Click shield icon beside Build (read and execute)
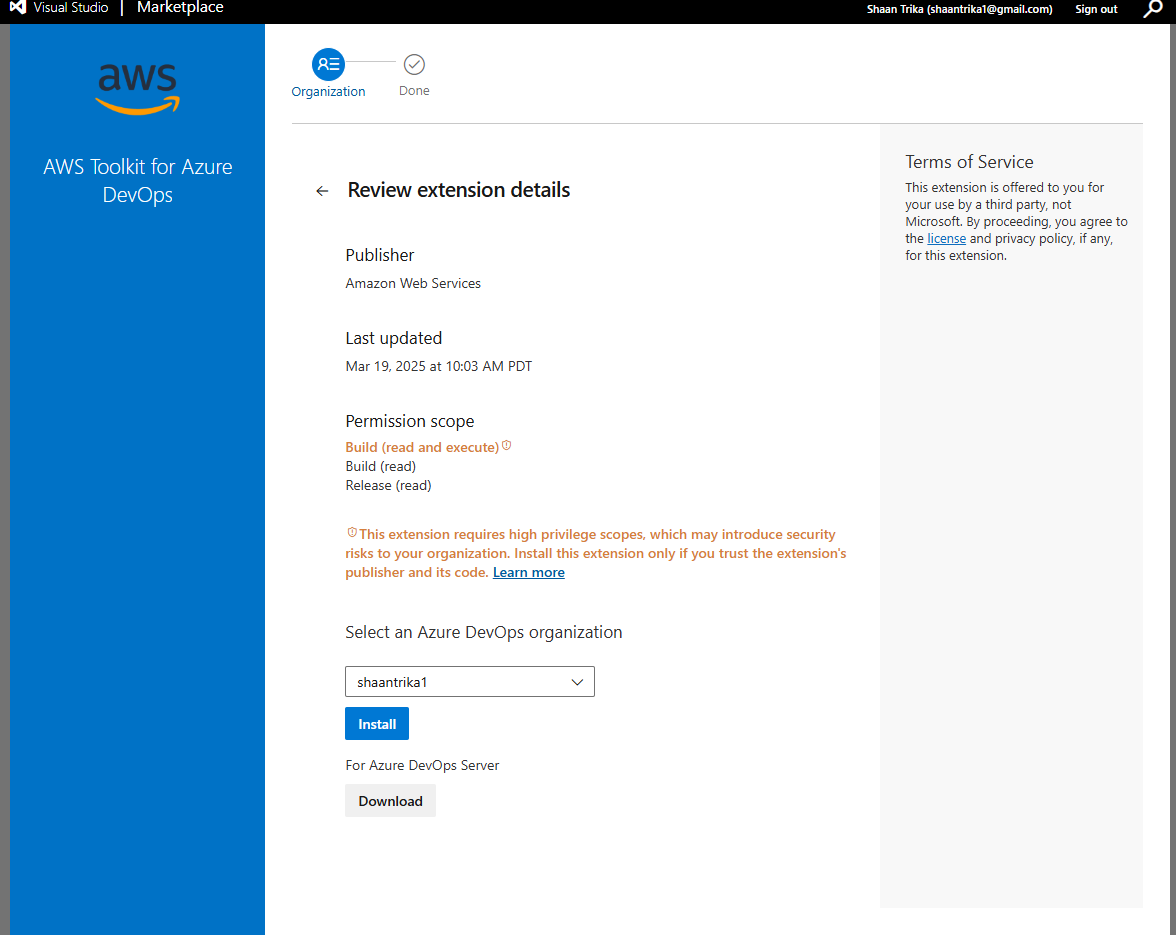Viewport: 1176px width, 935px height. (x=507, y=445)
